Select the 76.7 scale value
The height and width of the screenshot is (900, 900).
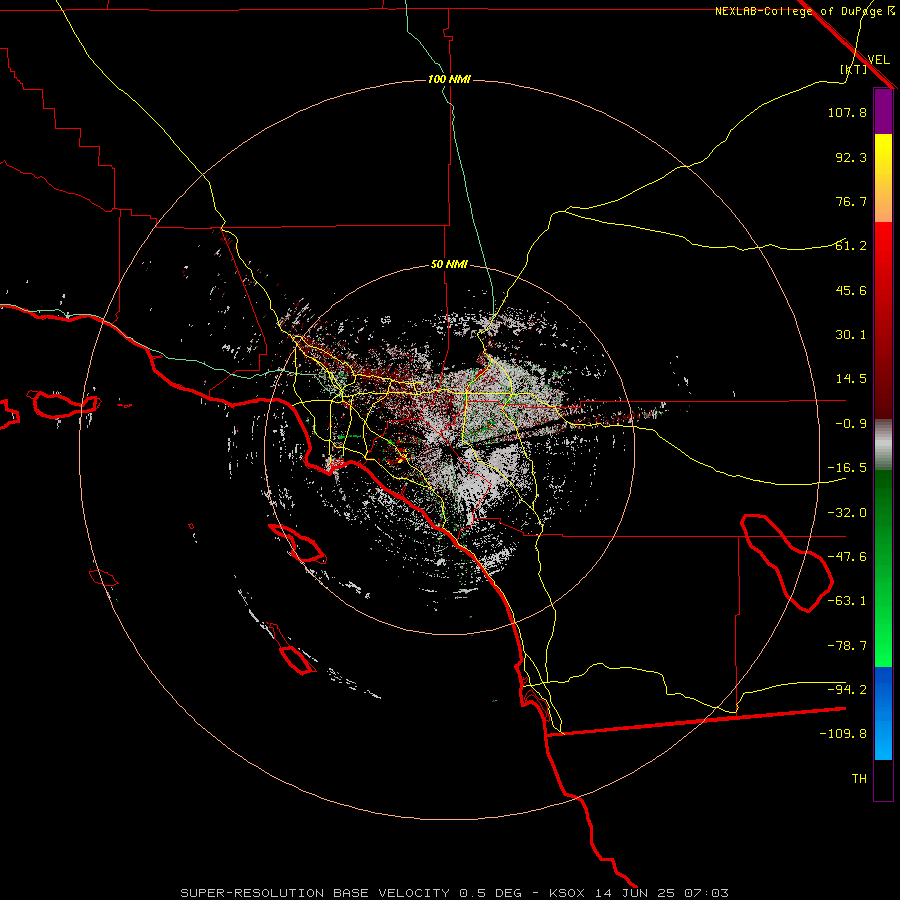(x=851, y=201)
